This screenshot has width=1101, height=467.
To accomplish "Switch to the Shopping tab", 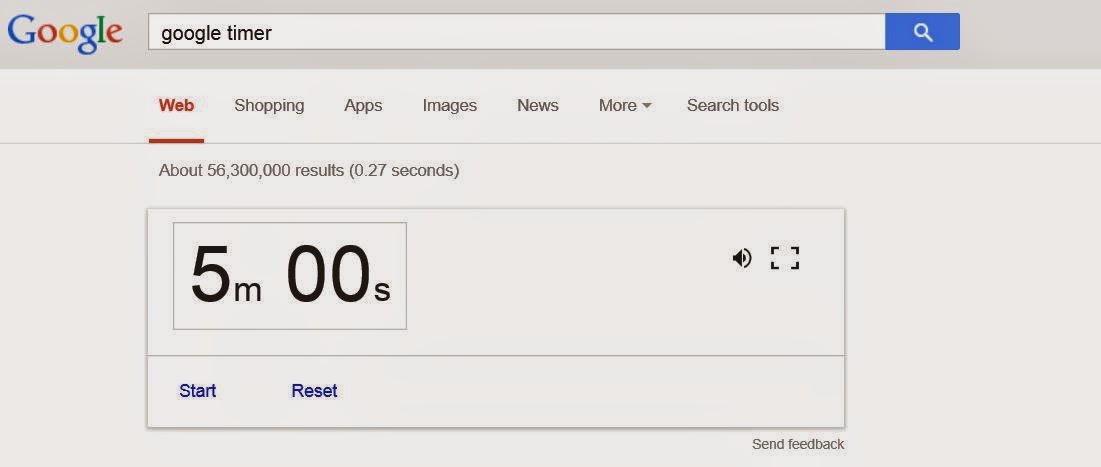I will pos(269,105).
